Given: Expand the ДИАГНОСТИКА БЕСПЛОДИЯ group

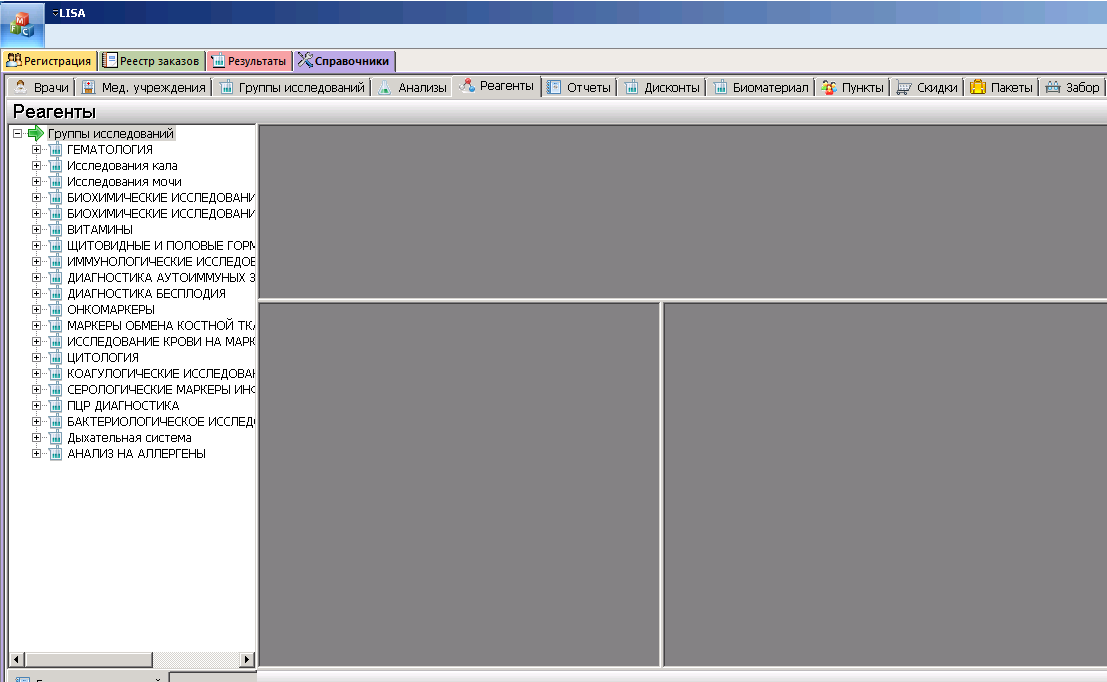Looking at the screenshot, I should click(x=37, y=294).
